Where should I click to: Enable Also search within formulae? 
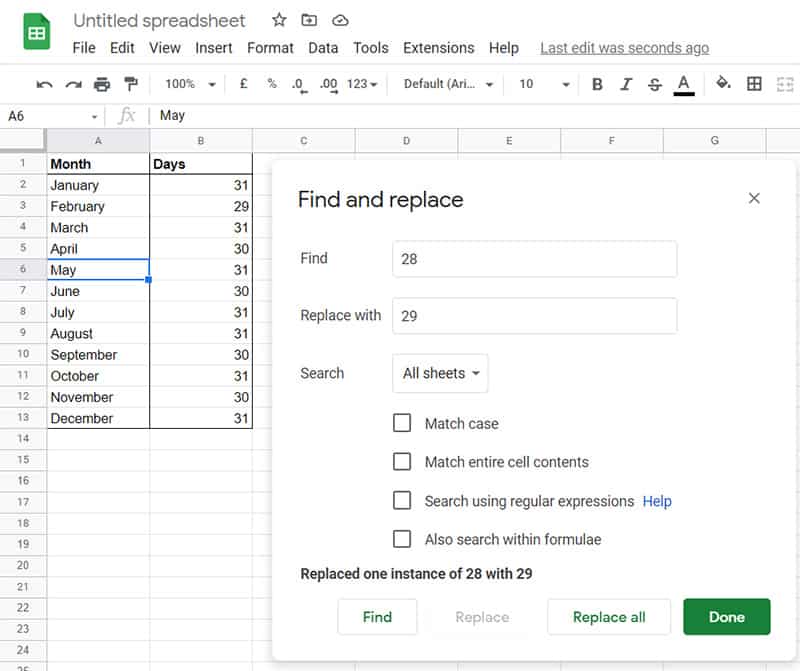tap(402, 539)
